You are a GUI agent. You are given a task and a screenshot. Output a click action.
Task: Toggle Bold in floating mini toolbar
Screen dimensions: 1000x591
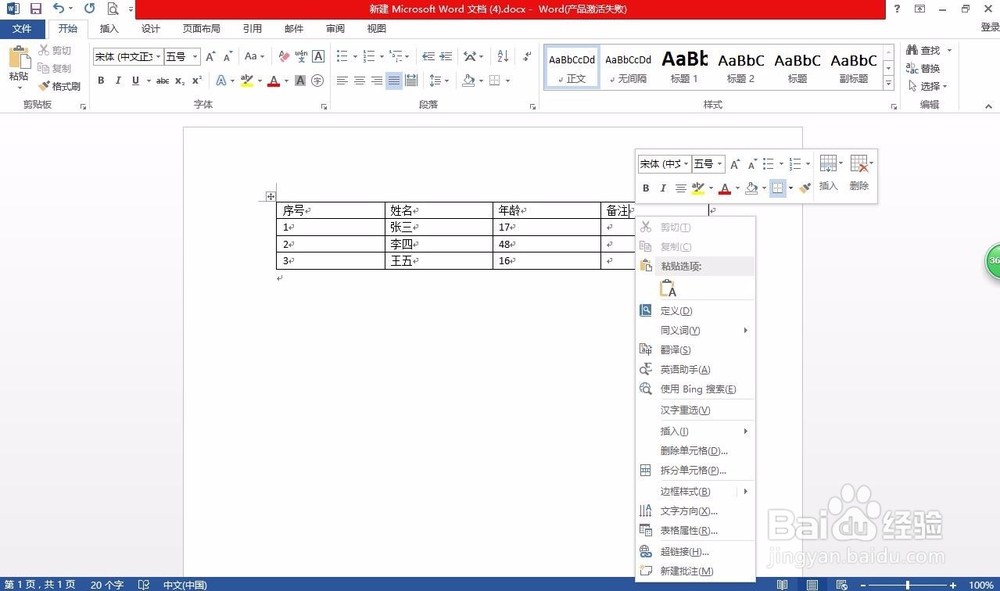[x=646, y=188]
